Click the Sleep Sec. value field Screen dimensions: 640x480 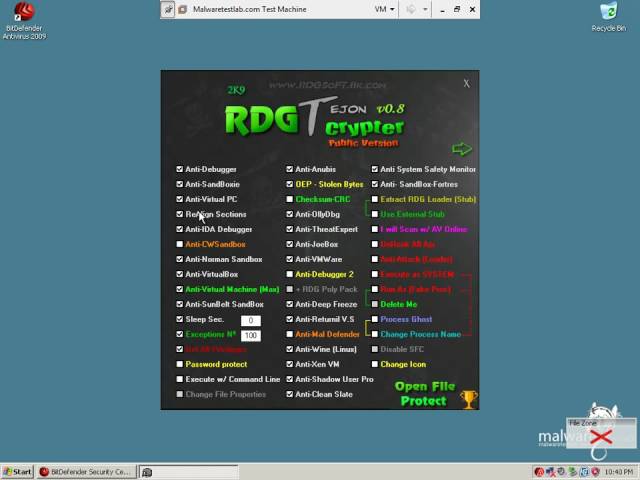(251, 320)
